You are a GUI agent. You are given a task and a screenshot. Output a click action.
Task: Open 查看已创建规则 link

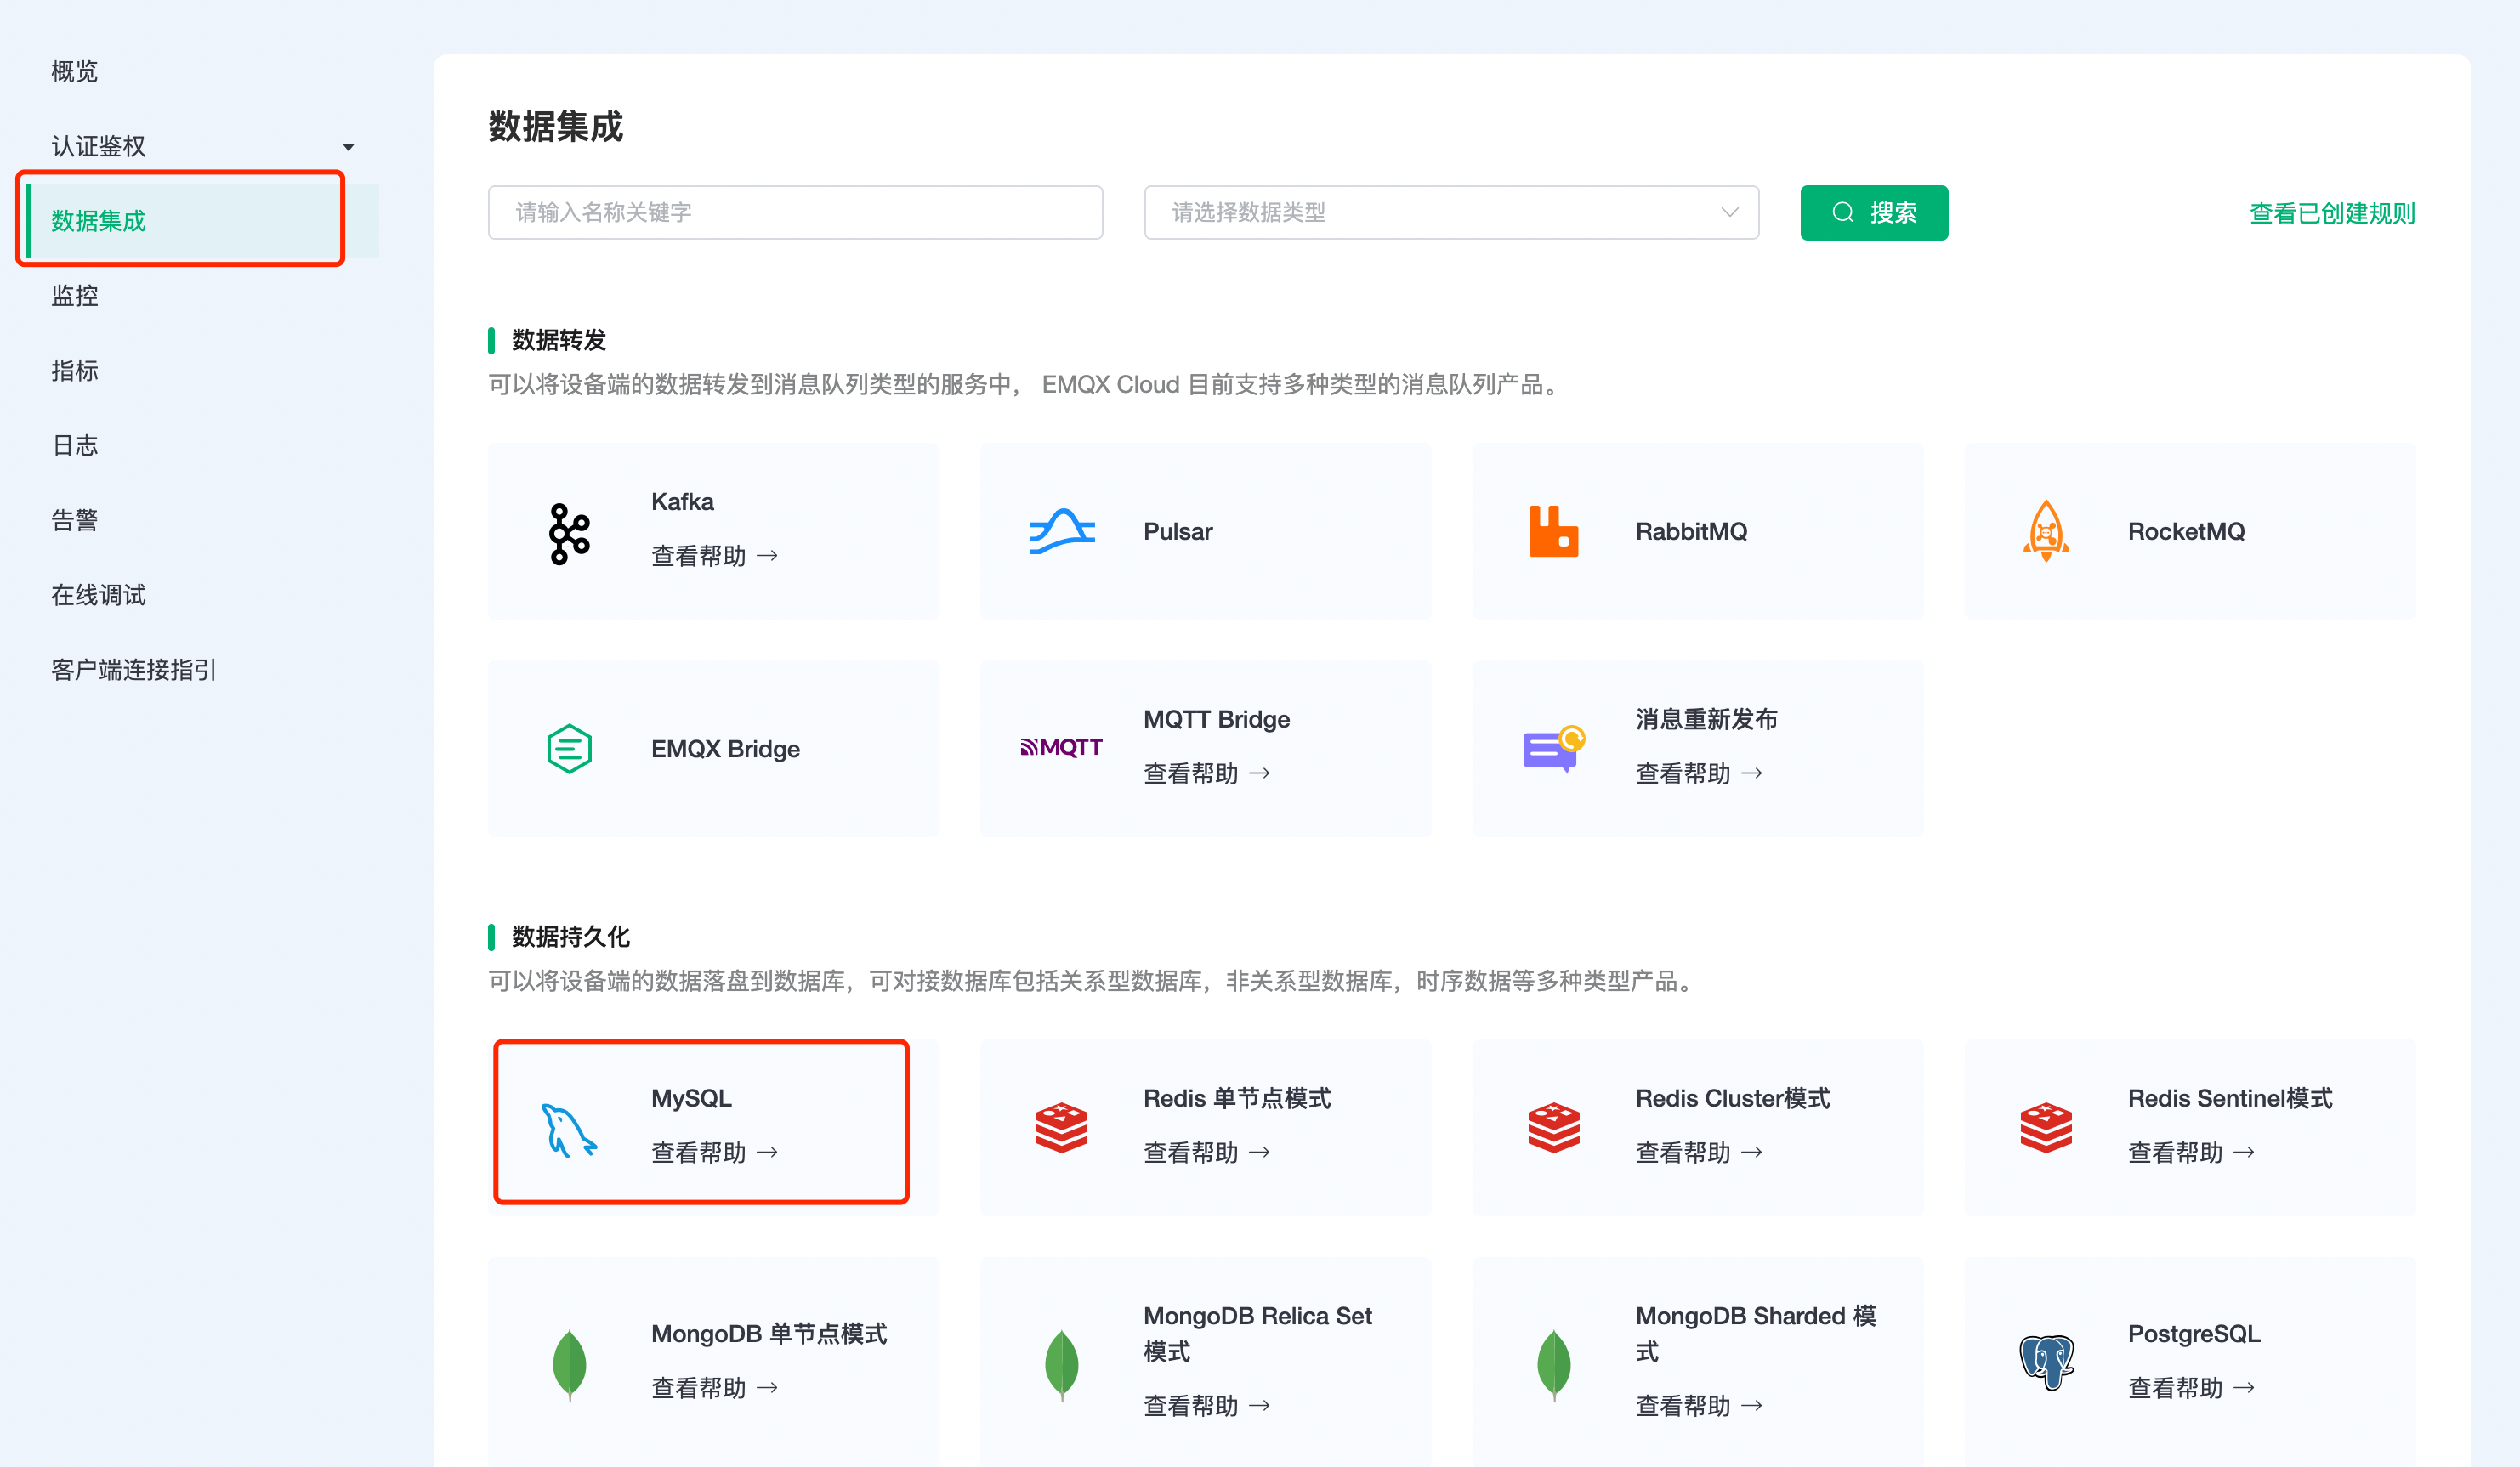point(2331,212)
